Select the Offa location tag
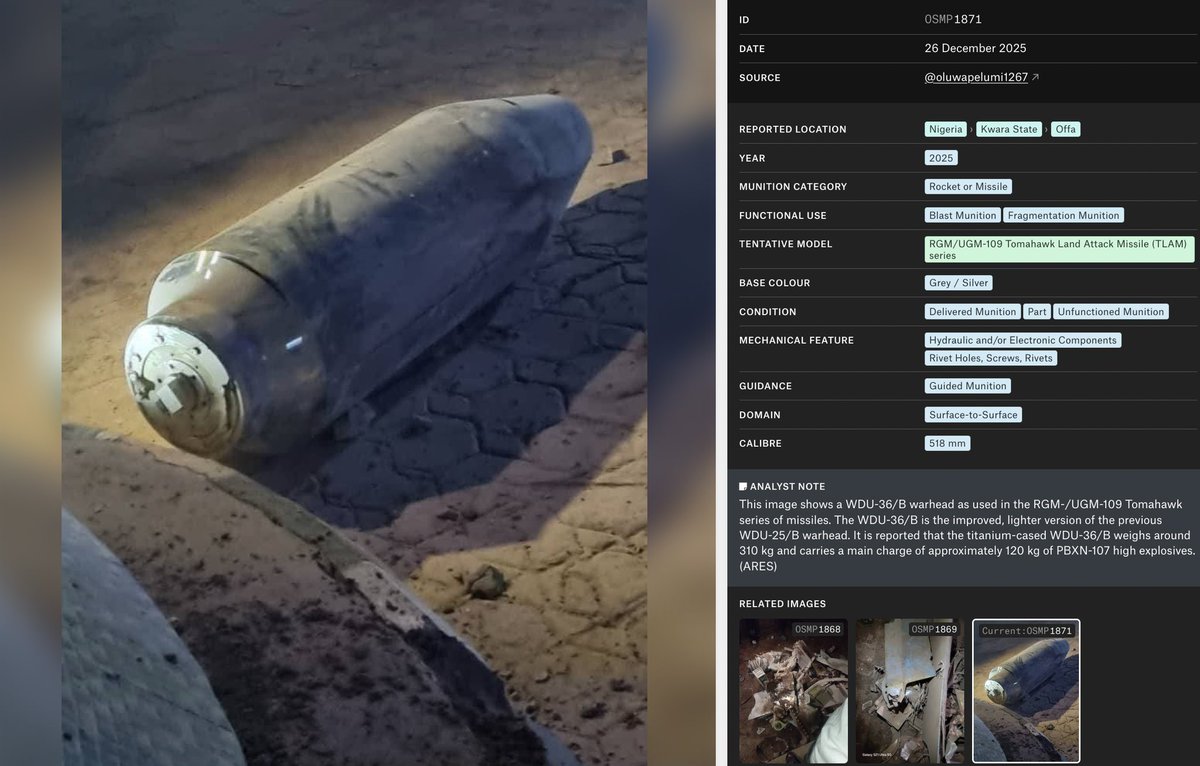Viewport: 1200px width, 766px height. pyautogui.click(x=1065, y=128)
